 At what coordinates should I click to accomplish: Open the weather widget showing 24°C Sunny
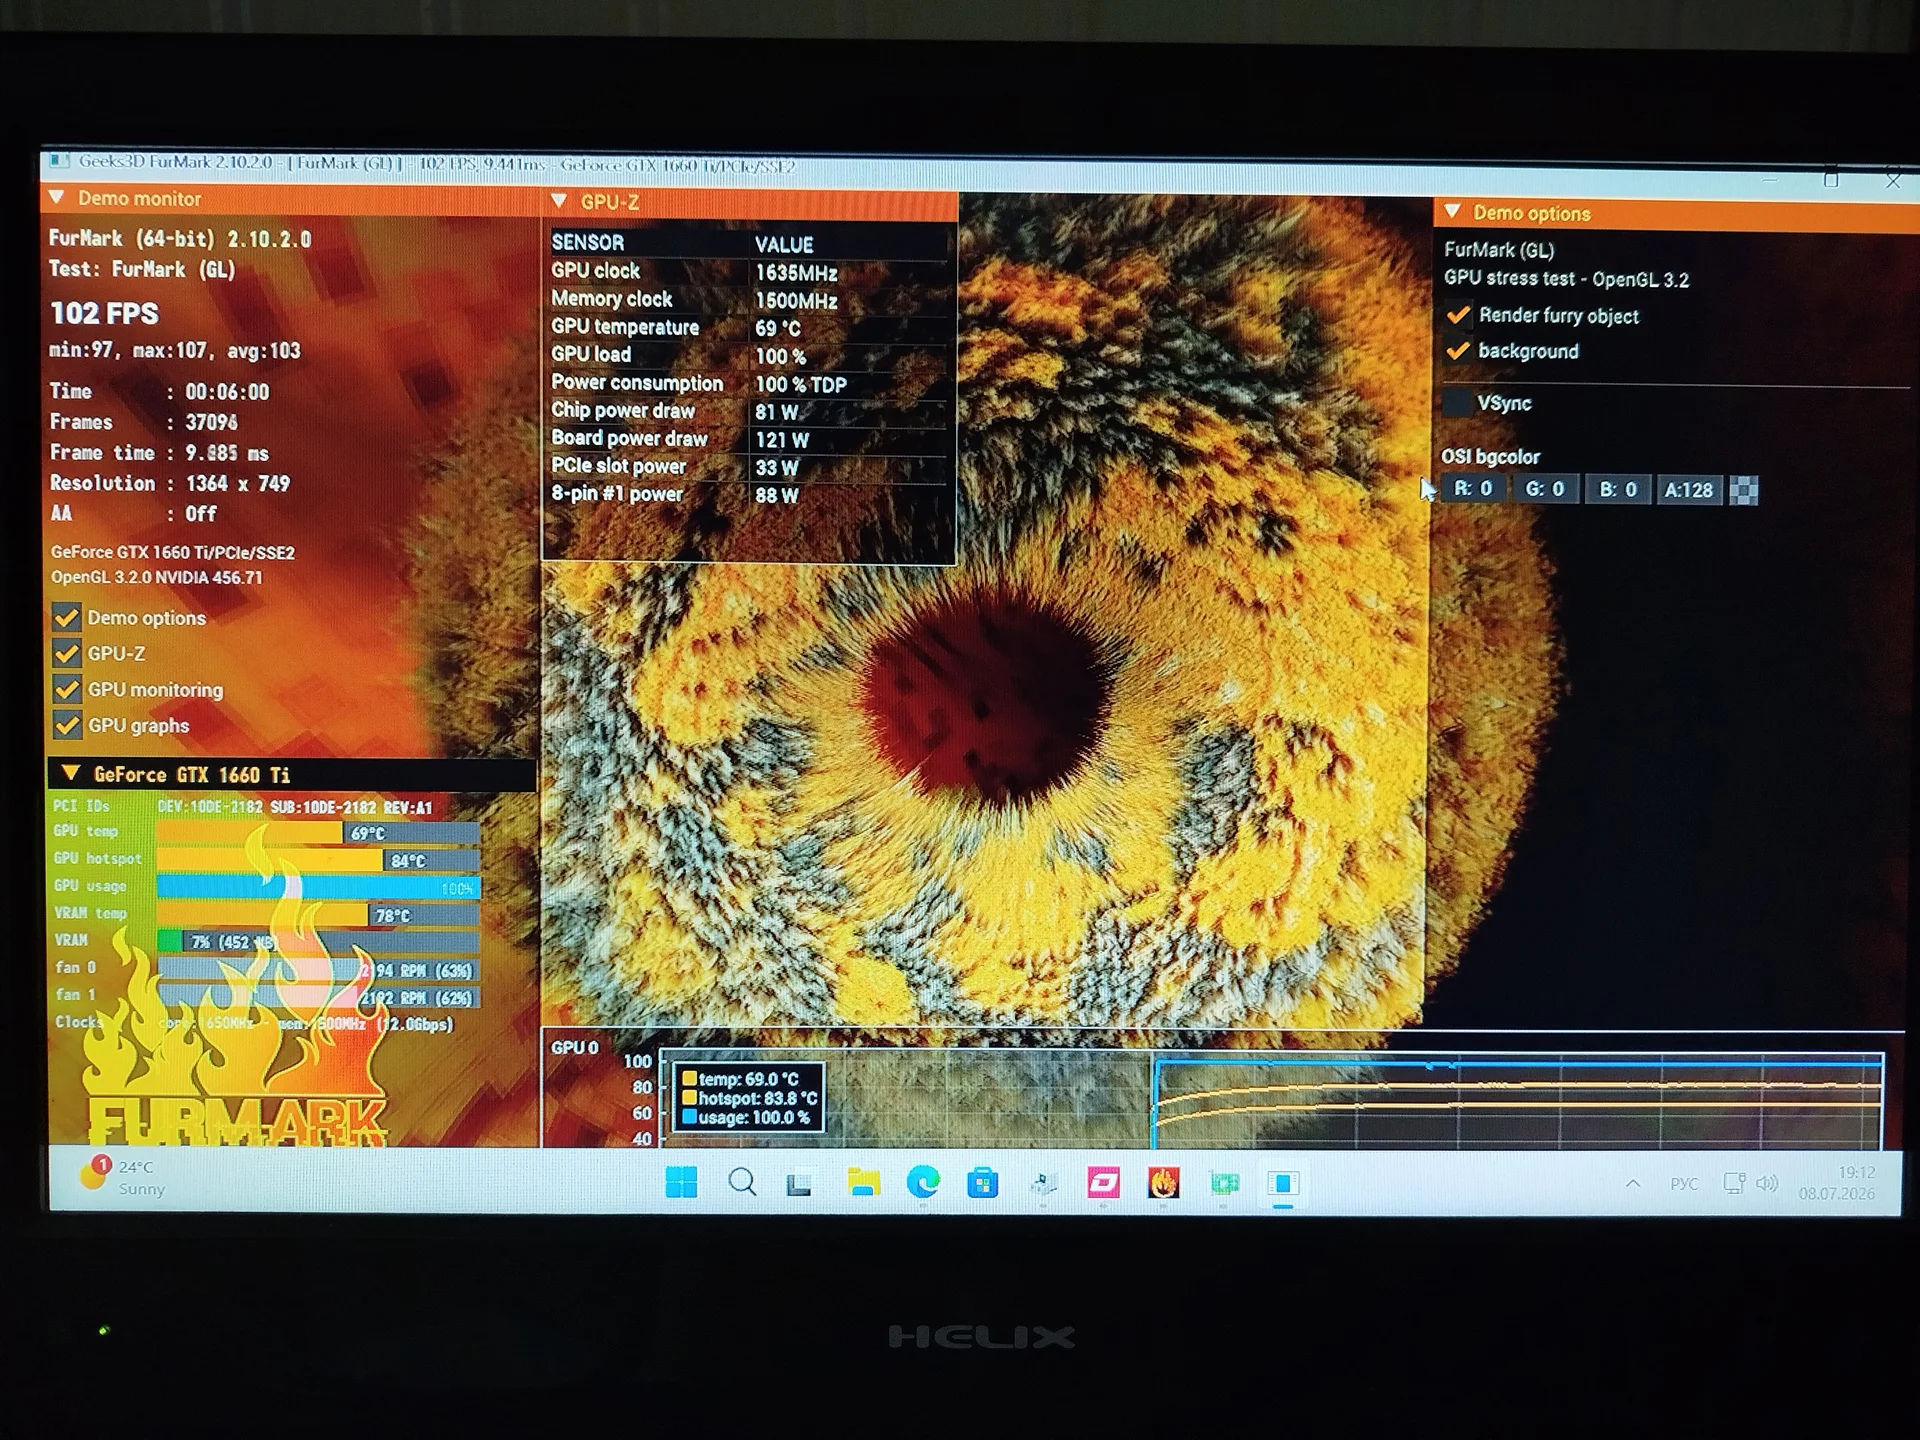[x=123, y=1177]
